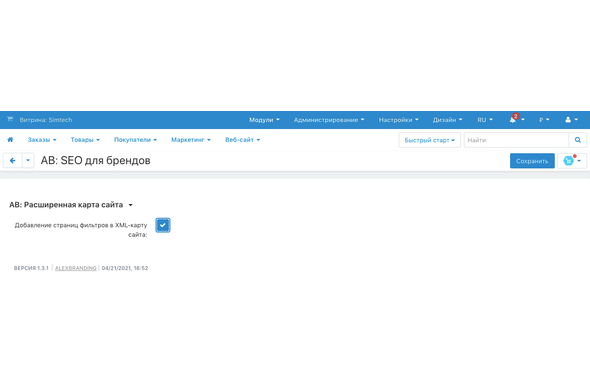Open the Модули menu
The image size is (590, 391).
click(x=264, y=120)
